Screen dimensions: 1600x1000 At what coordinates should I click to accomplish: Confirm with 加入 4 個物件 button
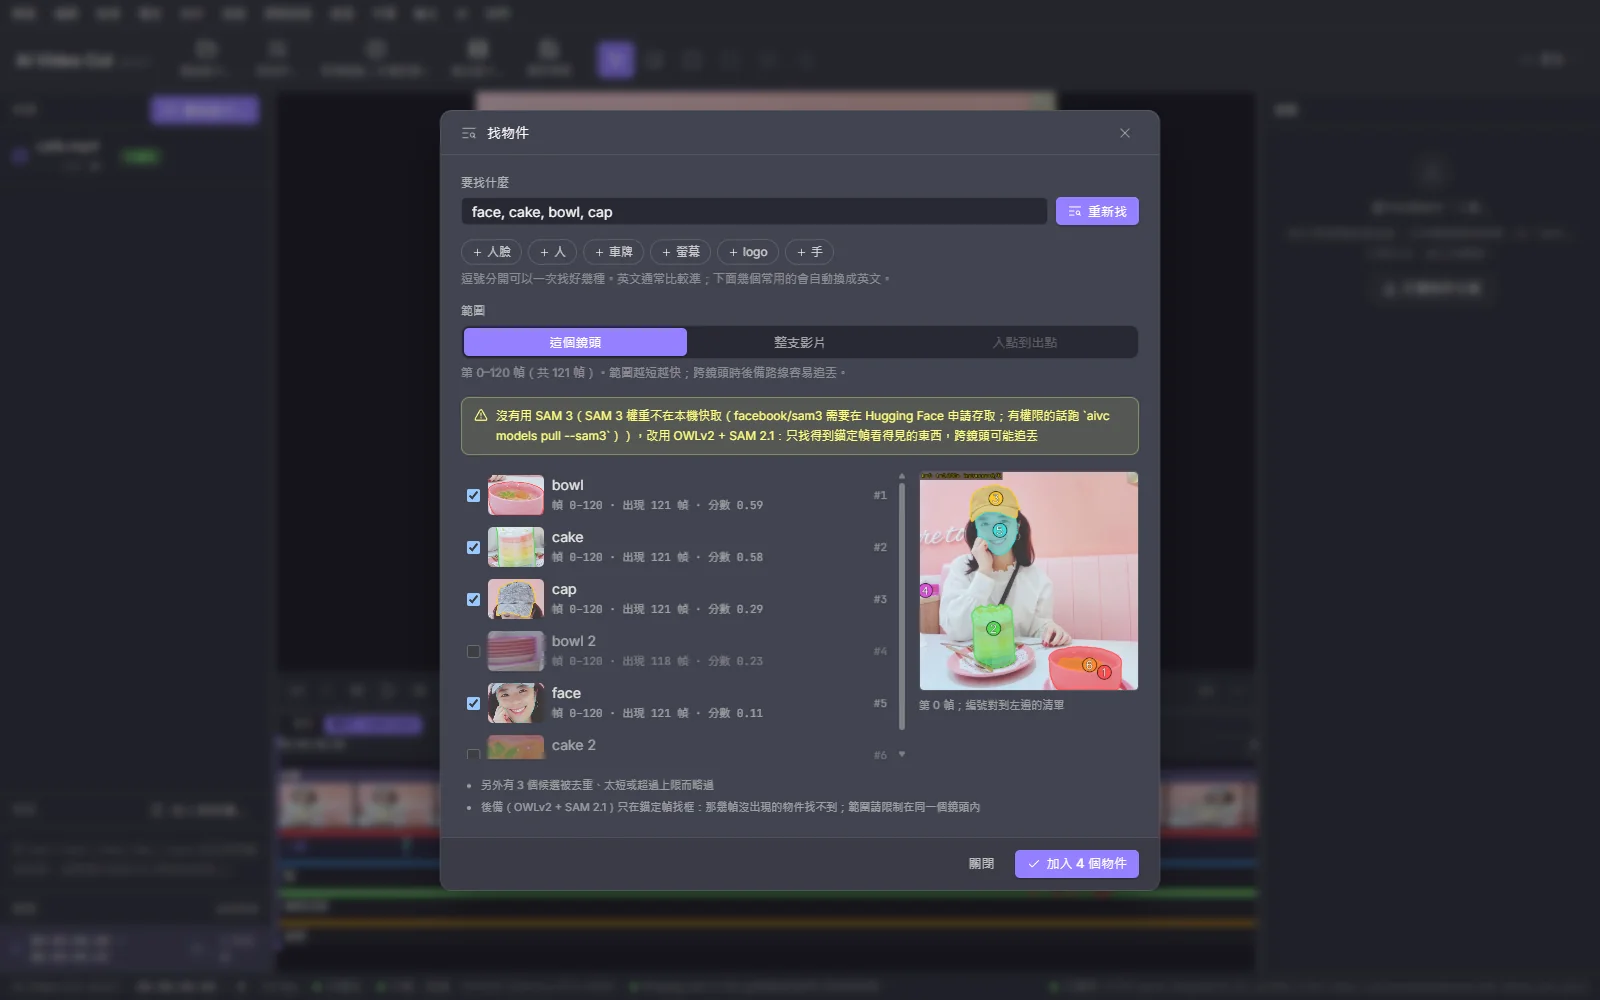(x=1076, y=864)
